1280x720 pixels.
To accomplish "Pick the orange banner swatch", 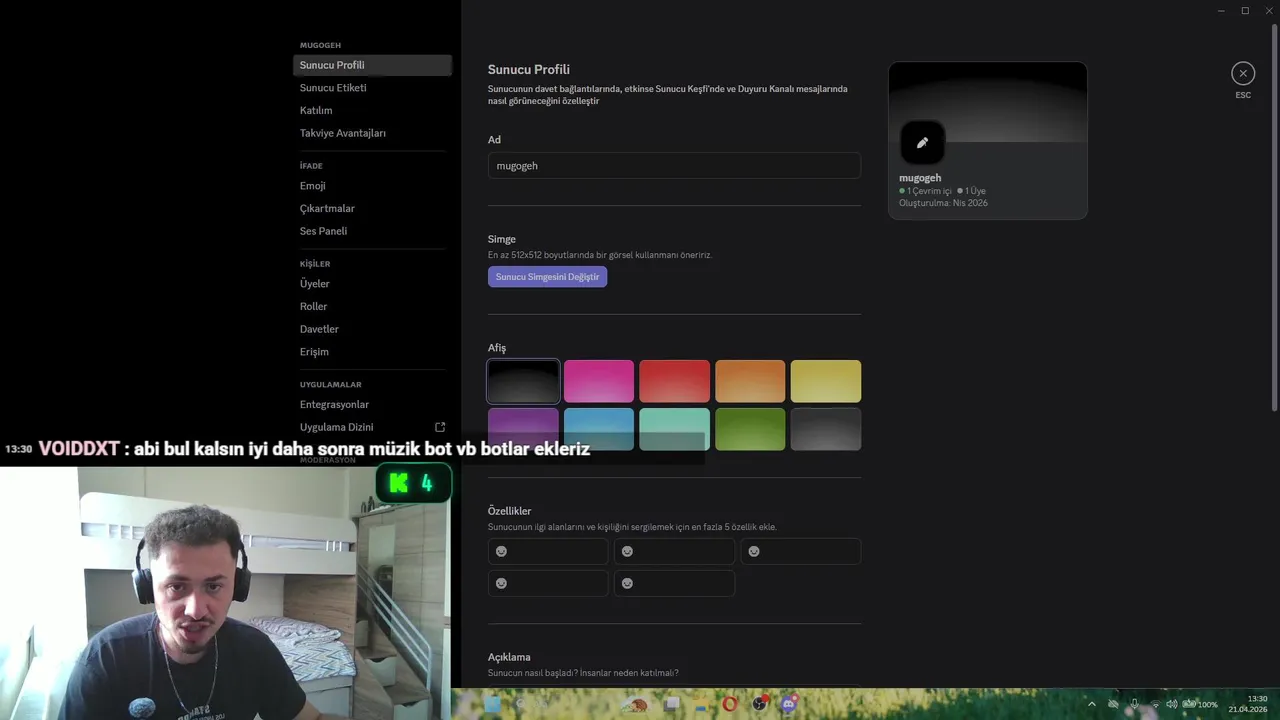I will click(750, 381).
